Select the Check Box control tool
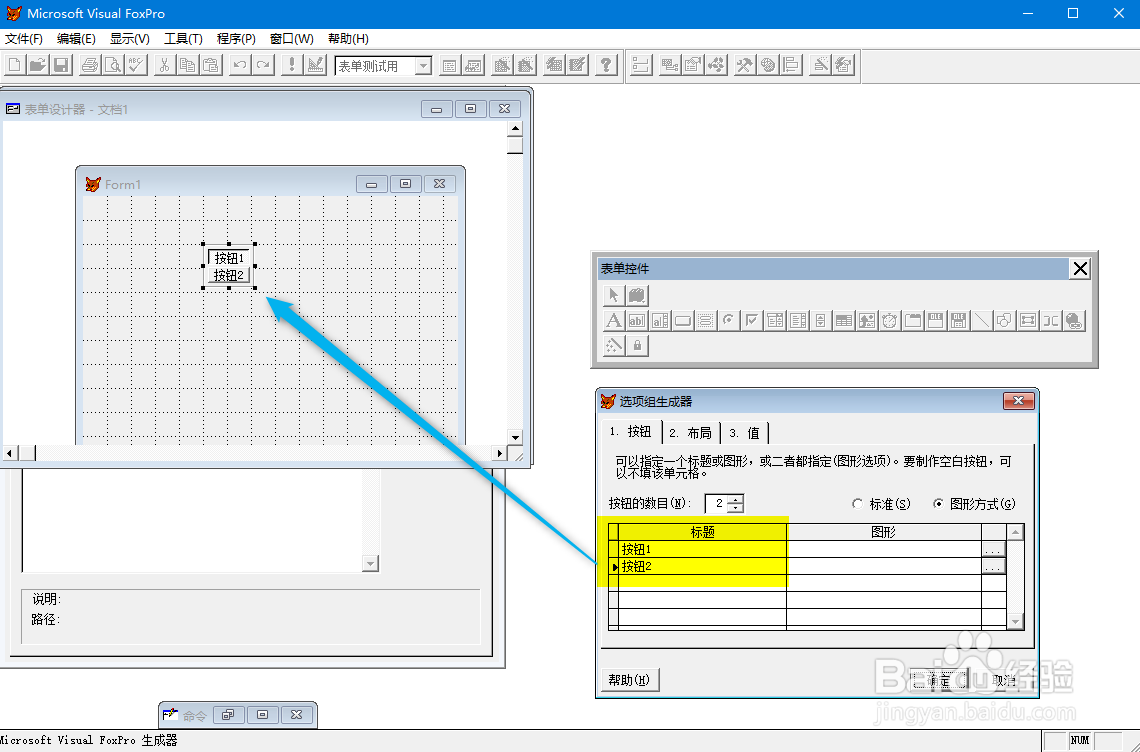The width and height of the screenshot is (1140, 752). pos(752,321)
